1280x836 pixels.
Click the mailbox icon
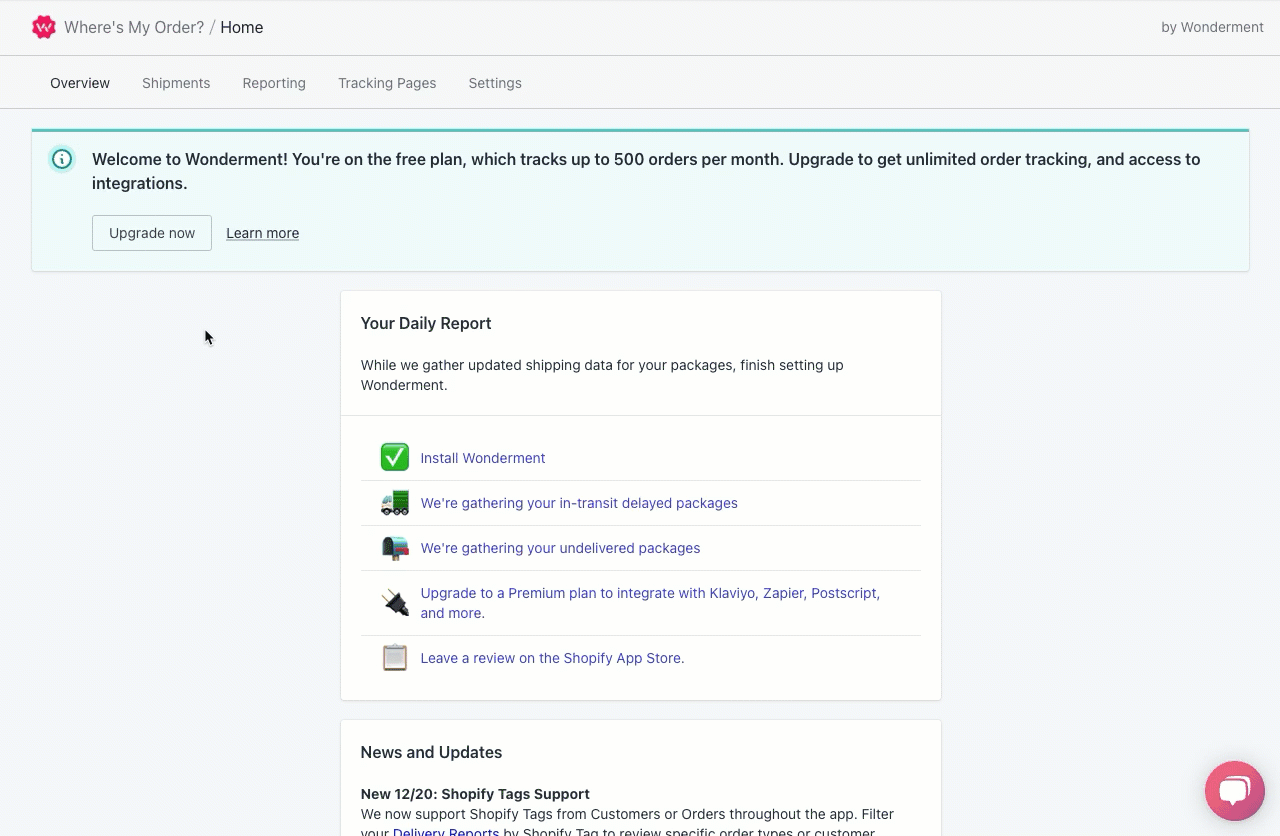tap(395, 548)
